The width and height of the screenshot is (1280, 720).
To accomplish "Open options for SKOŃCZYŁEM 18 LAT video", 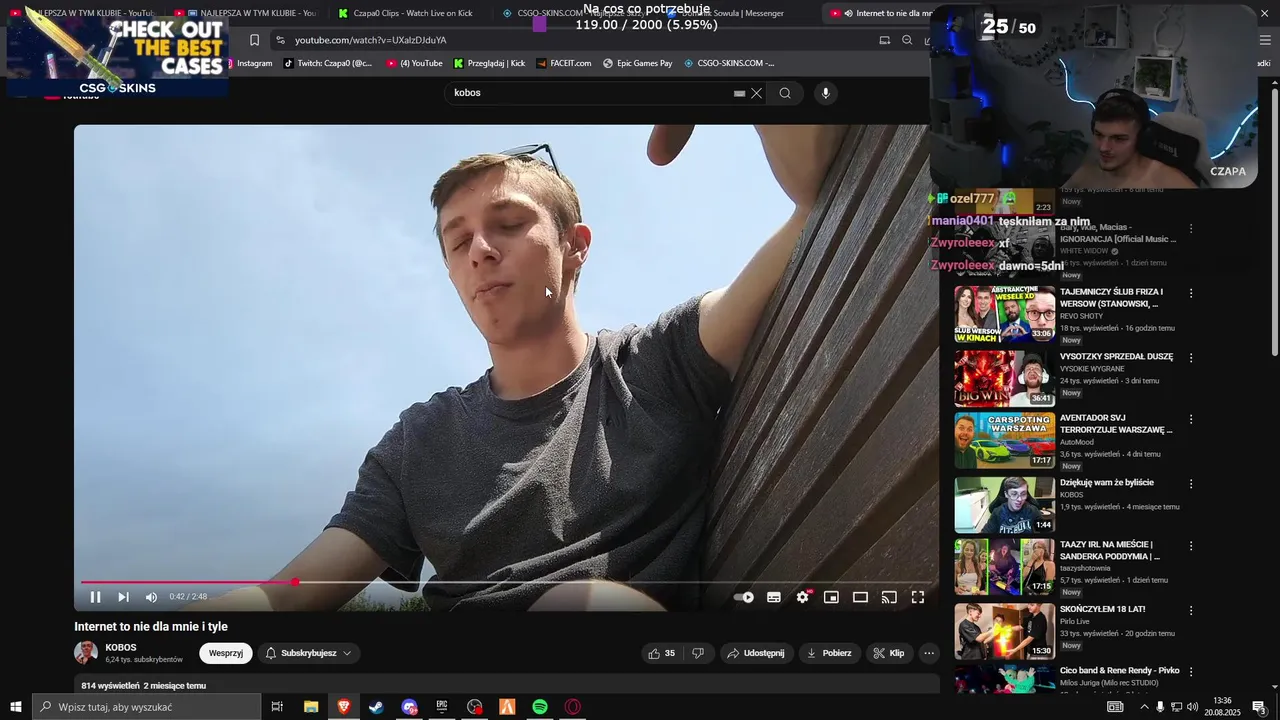I will [1191, 610].
